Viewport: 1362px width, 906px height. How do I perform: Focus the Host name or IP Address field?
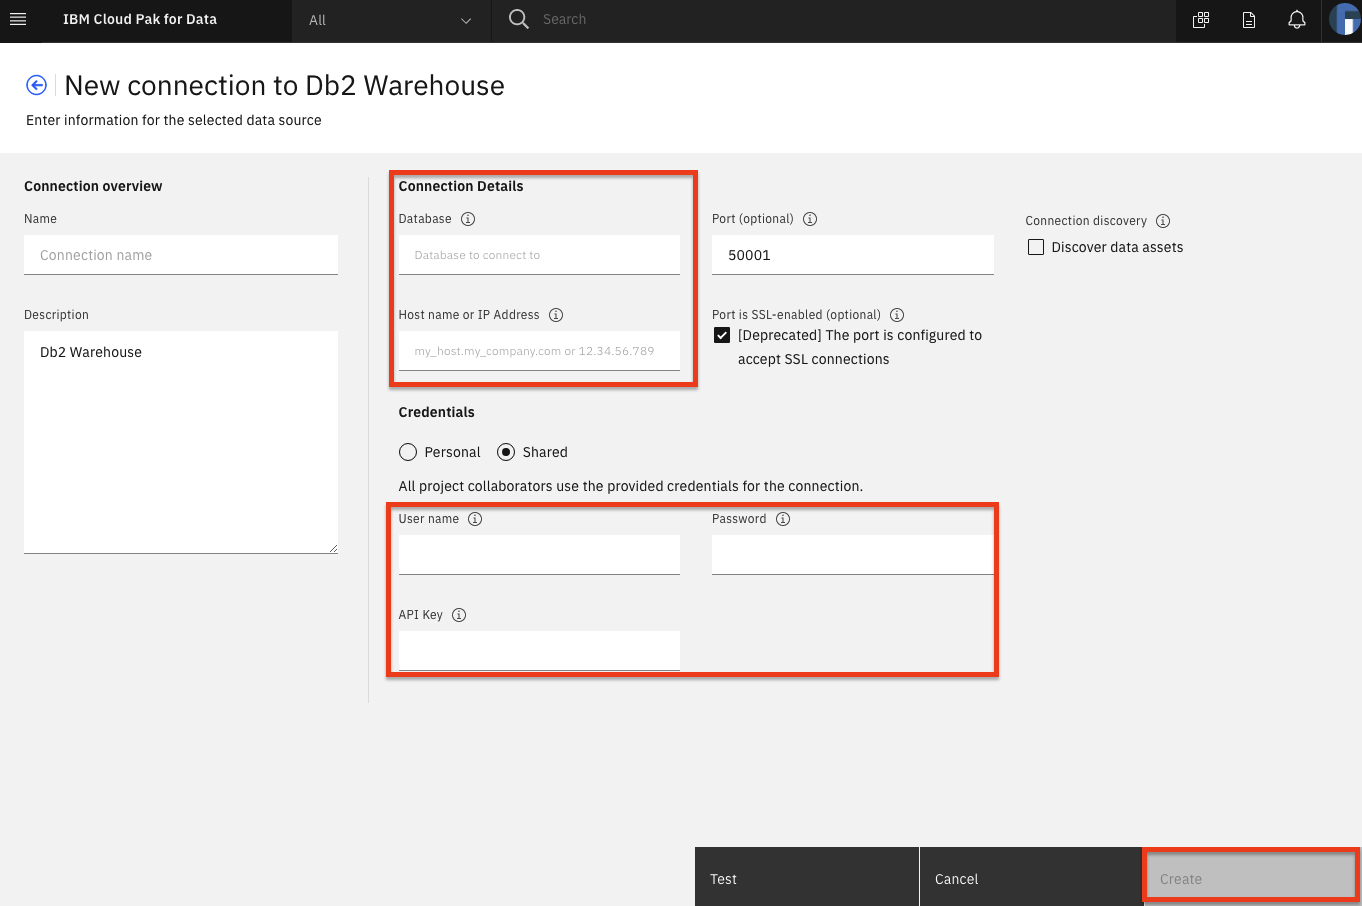[x=539, y=351]
